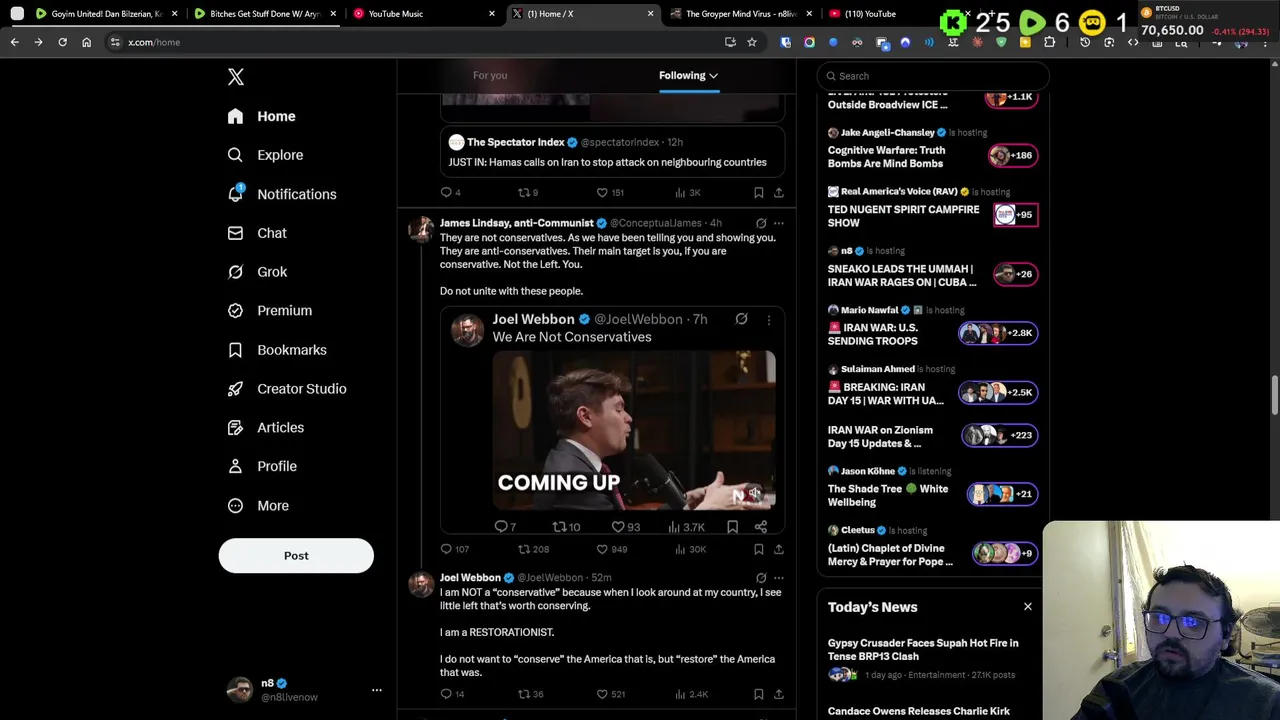Bookmark this page star icon

752,42
